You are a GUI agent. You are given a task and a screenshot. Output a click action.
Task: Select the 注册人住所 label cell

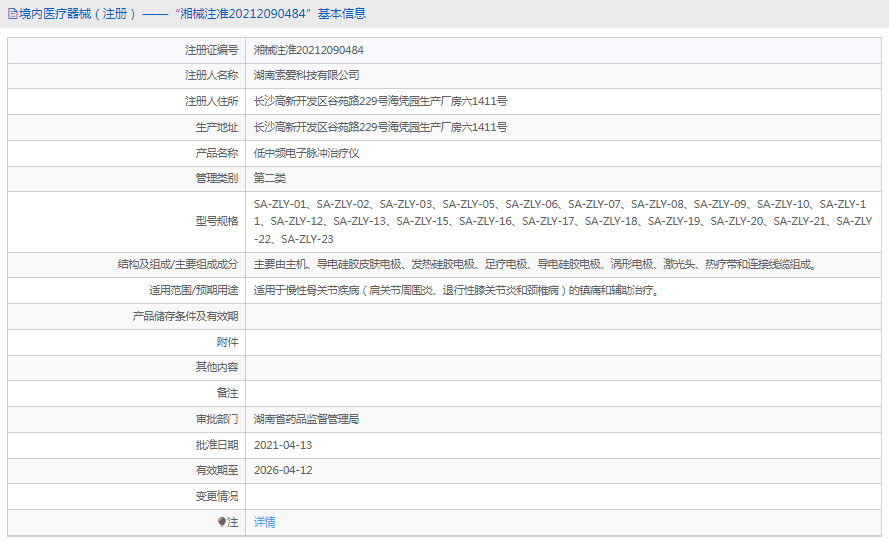coord(127,102)
